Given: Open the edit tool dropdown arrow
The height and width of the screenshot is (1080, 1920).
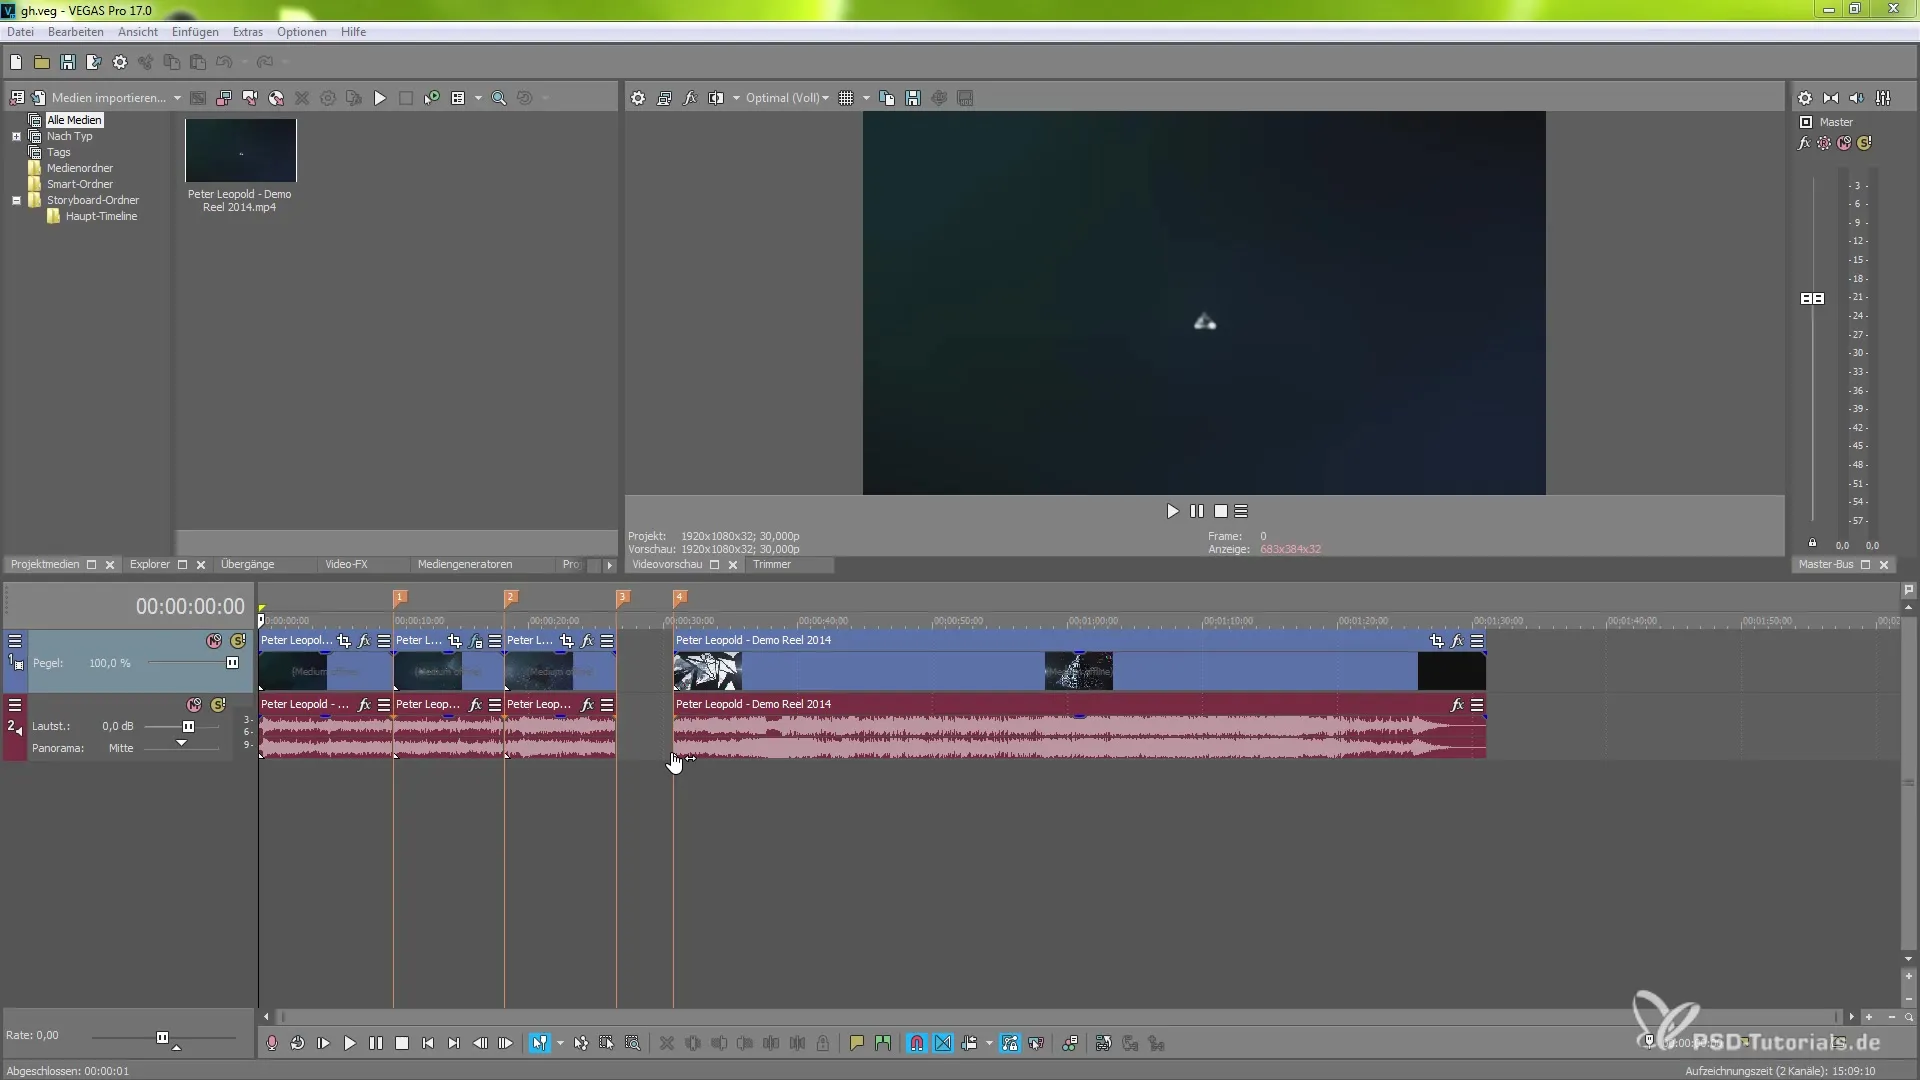Looking at the screenshot, I should tap(560, 1043).
